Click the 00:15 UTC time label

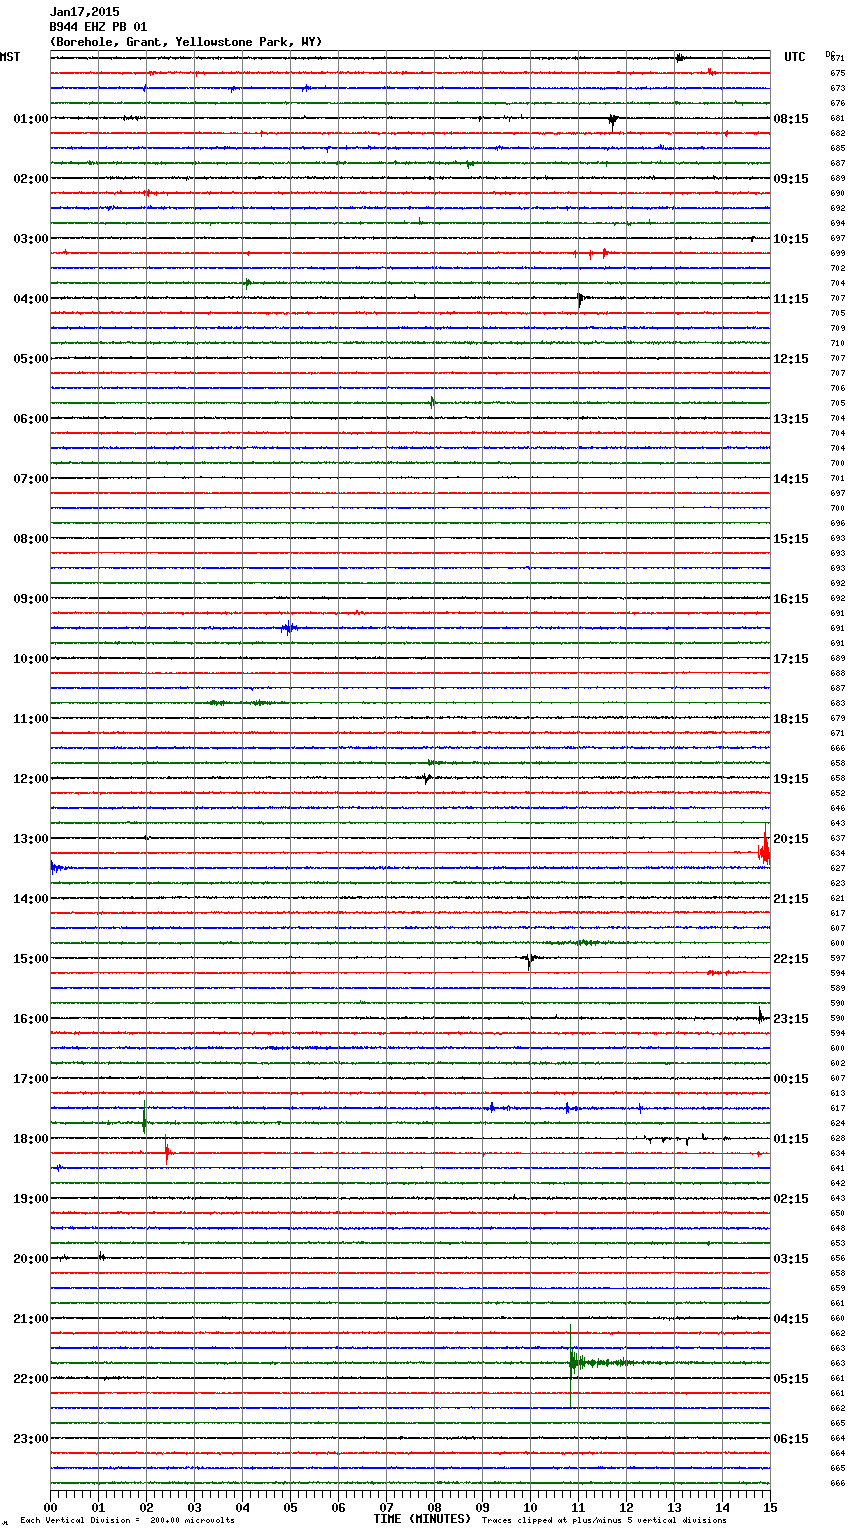click(791, 1078)
